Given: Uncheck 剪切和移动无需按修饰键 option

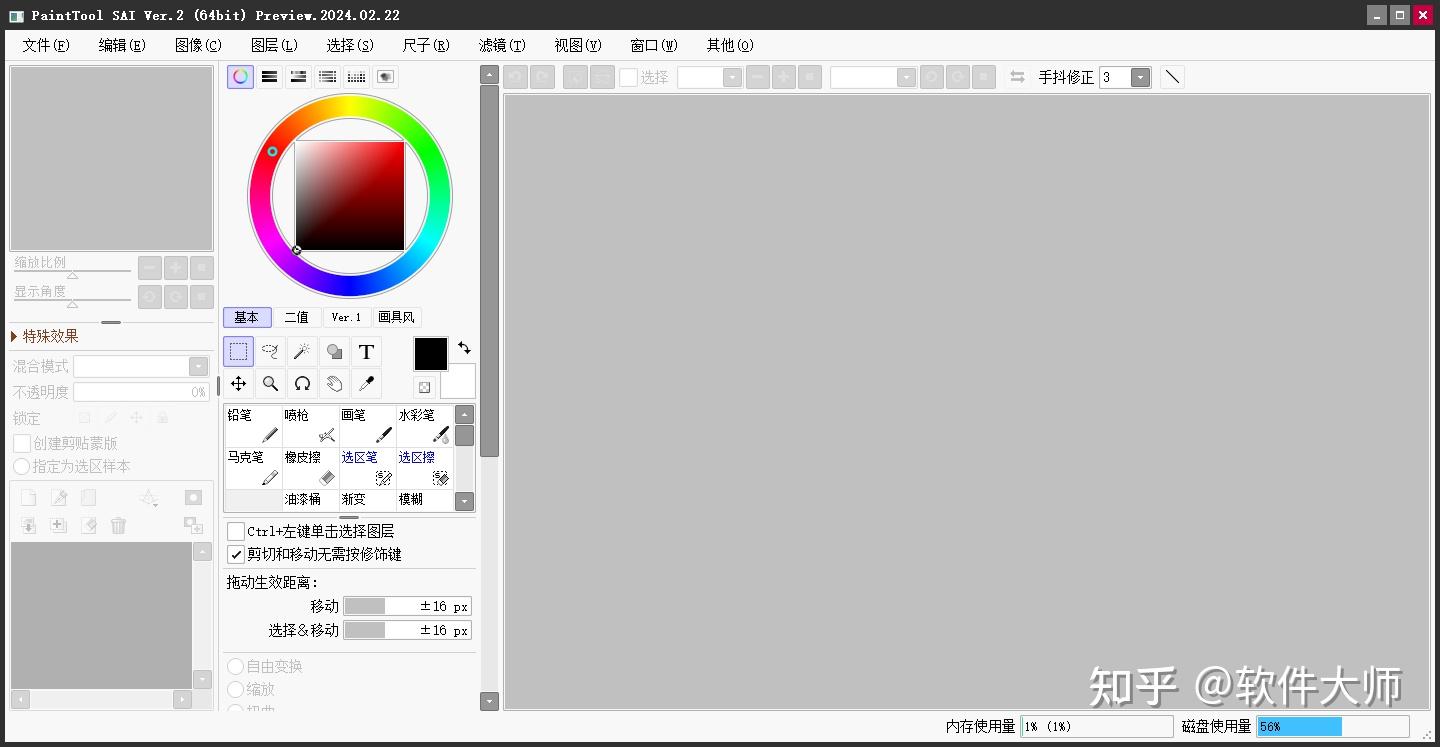Looking at the screenshot, I should 236,554.
